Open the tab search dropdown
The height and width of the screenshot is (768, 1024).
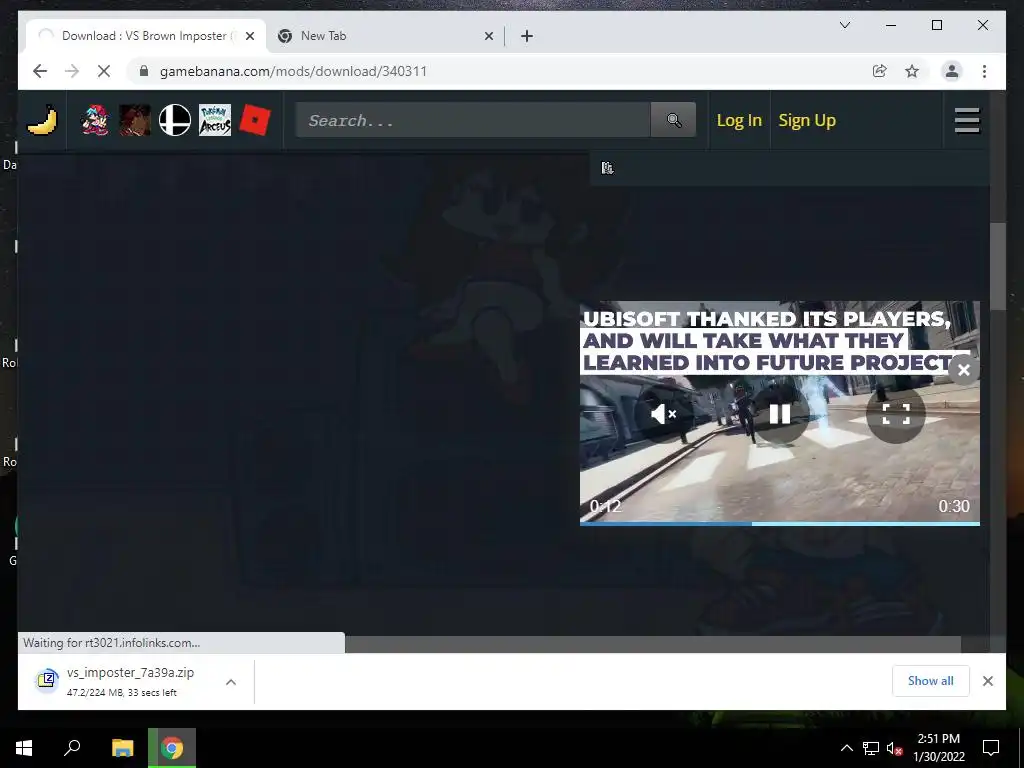(x=844, y=25)
